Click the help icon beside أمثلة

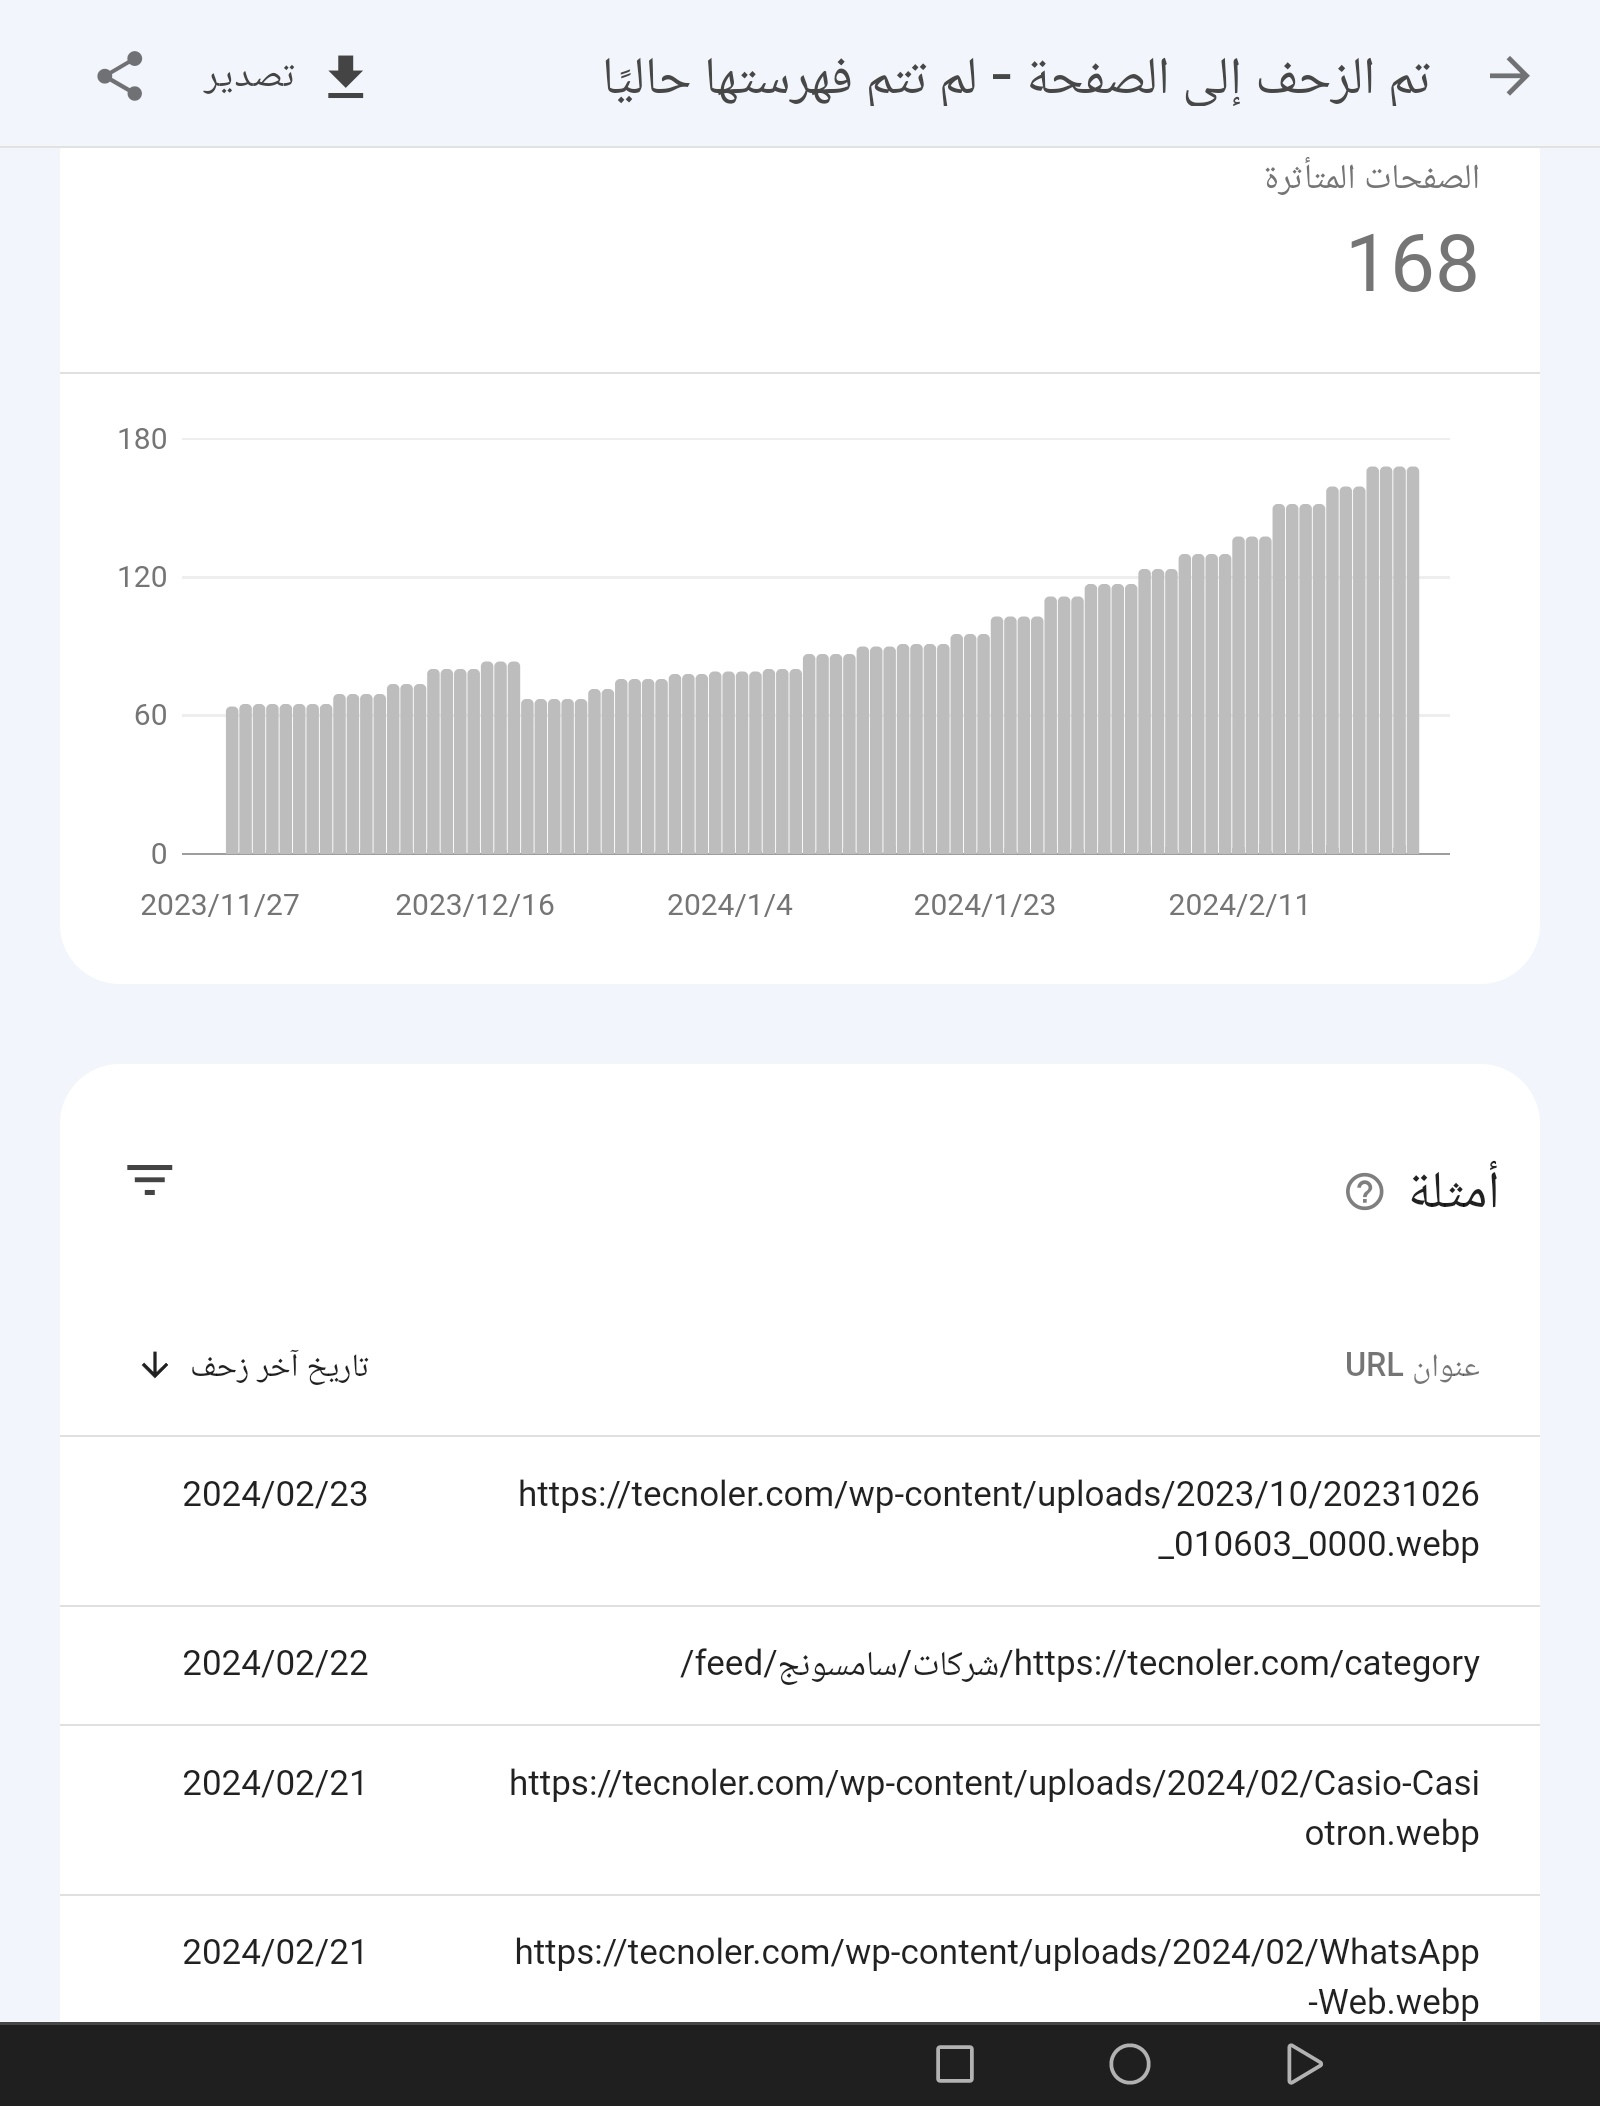(x=1364, y=1191)
